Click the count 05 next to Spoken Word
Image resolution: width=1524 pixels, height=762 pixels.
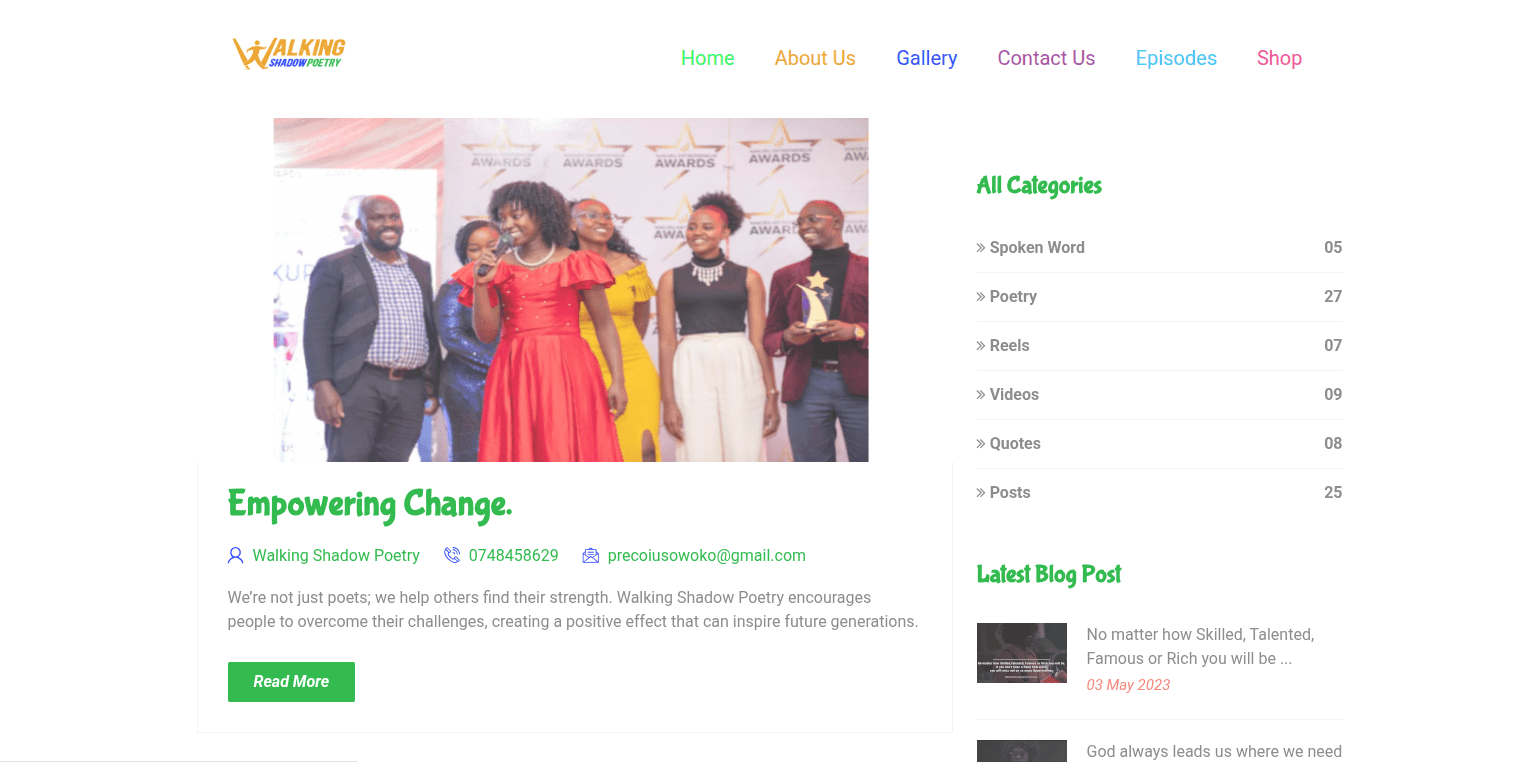pyautogui.click(x=1333, y=248)
